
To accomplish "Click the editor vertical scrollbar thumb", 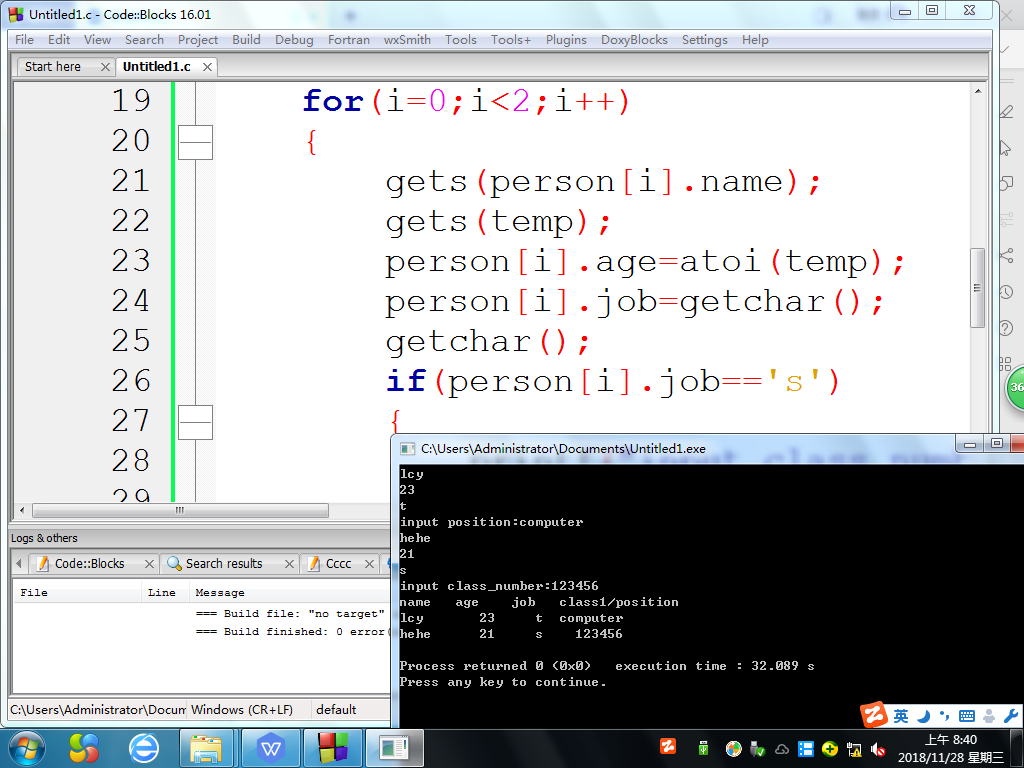I will [x=978, y=288].
